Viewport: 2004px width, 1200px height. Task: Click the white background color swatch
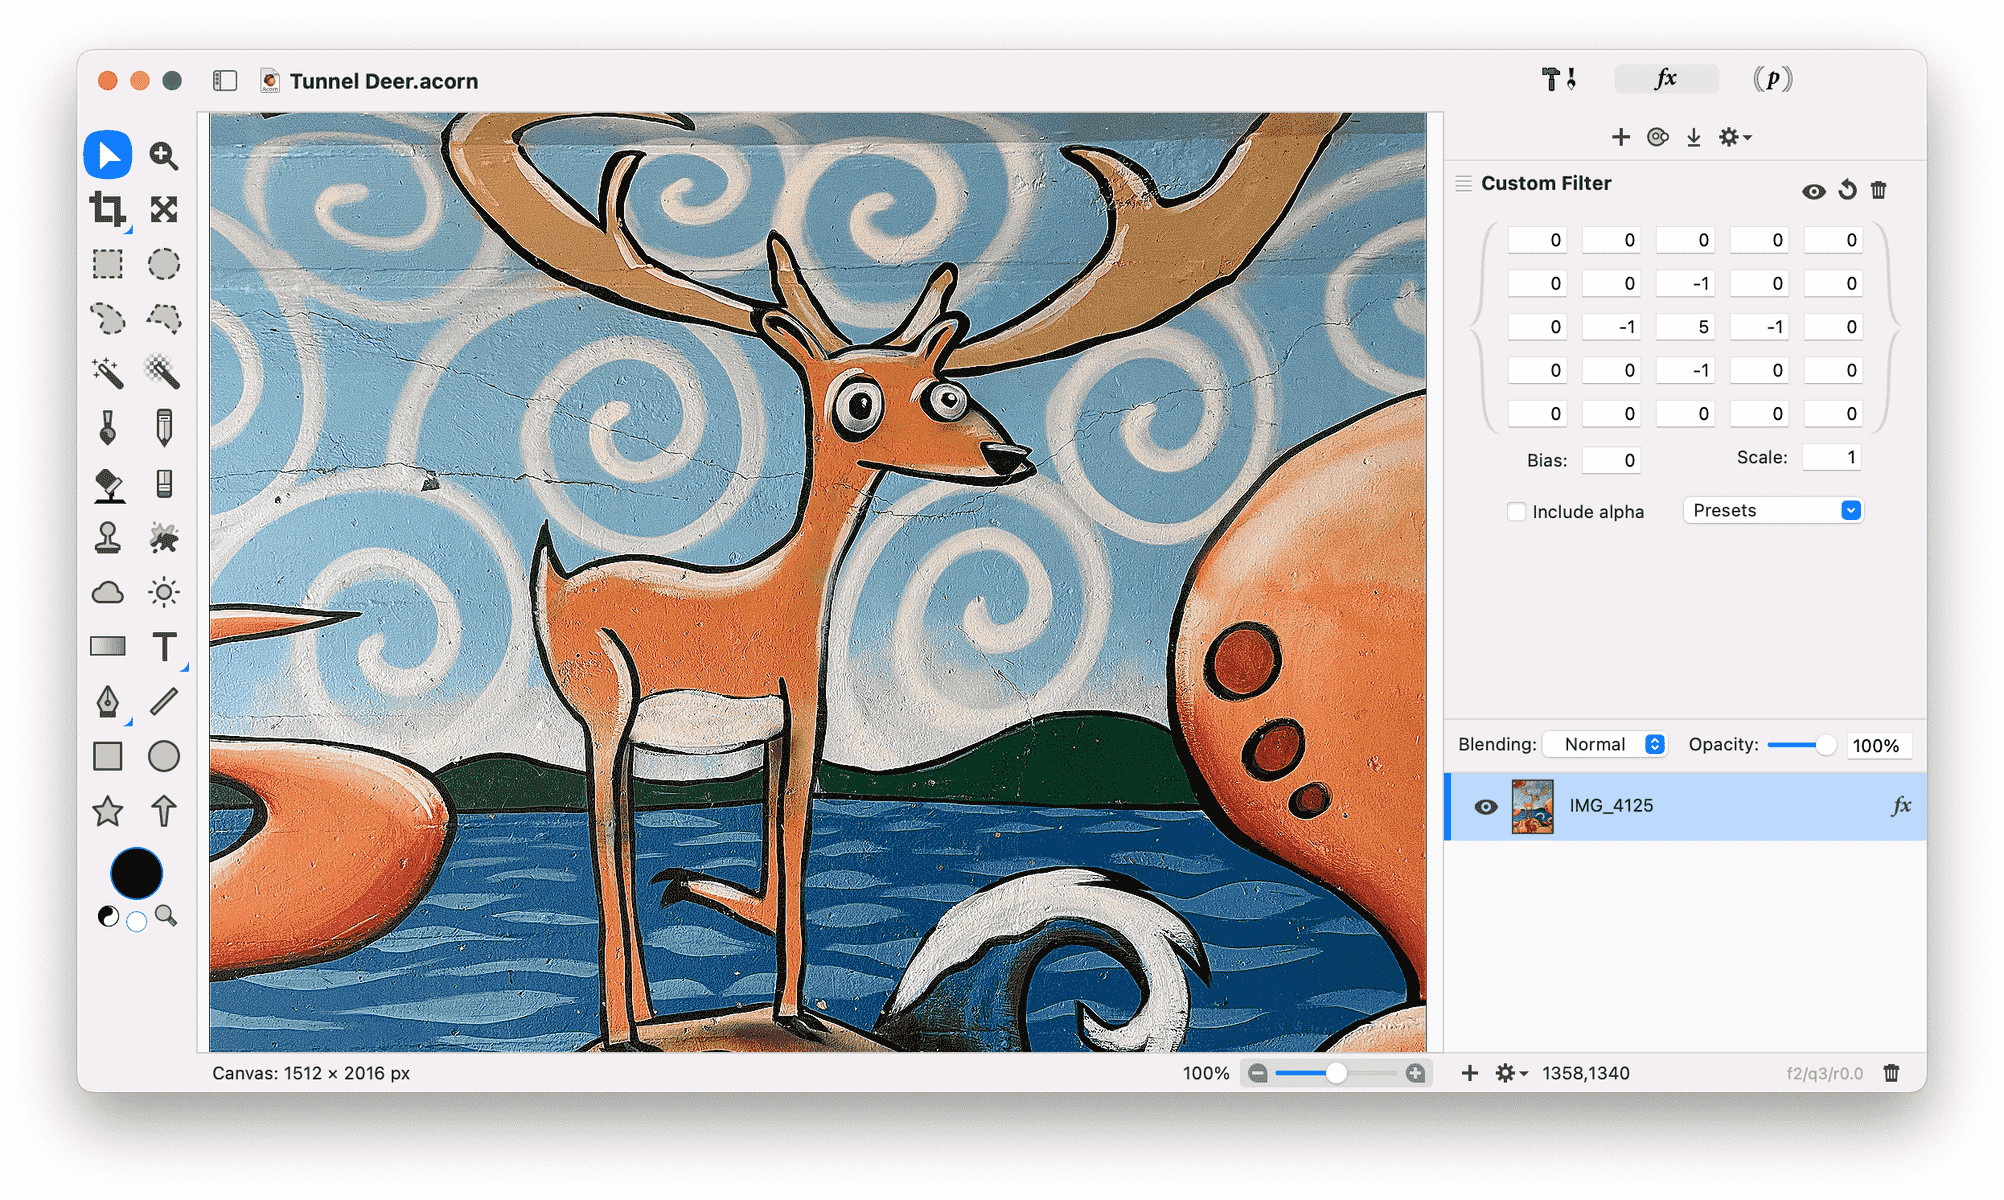[137, 921]
